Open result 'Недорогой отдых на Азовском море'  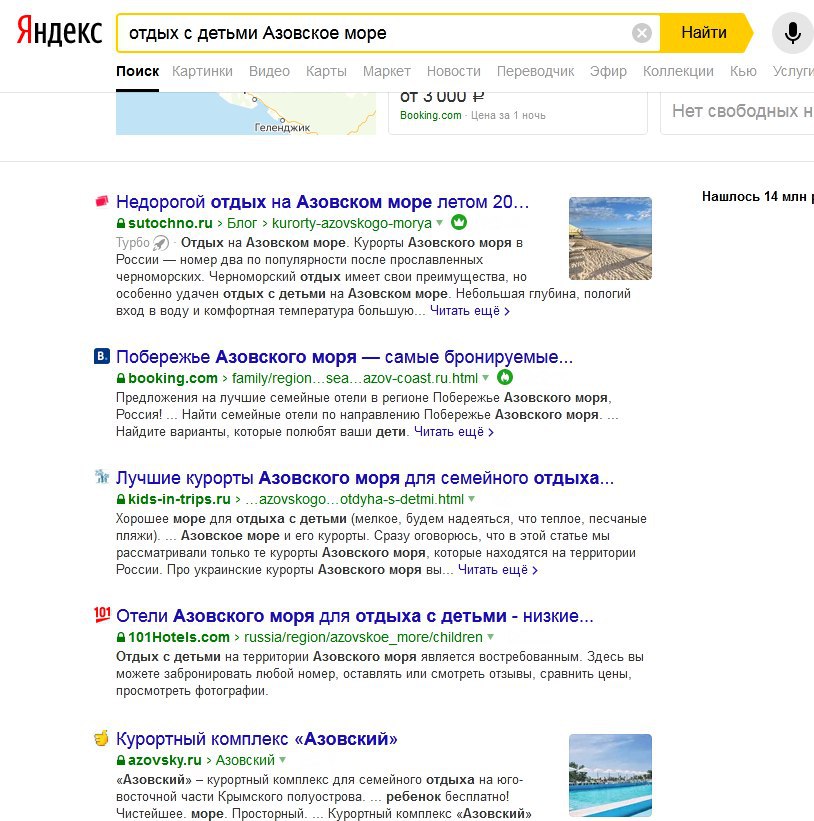tap(322, 202)
